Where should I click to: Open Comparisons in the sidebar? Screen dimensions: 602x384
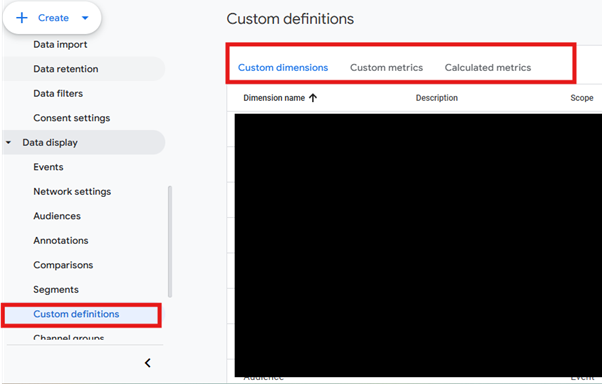[63, 265]
